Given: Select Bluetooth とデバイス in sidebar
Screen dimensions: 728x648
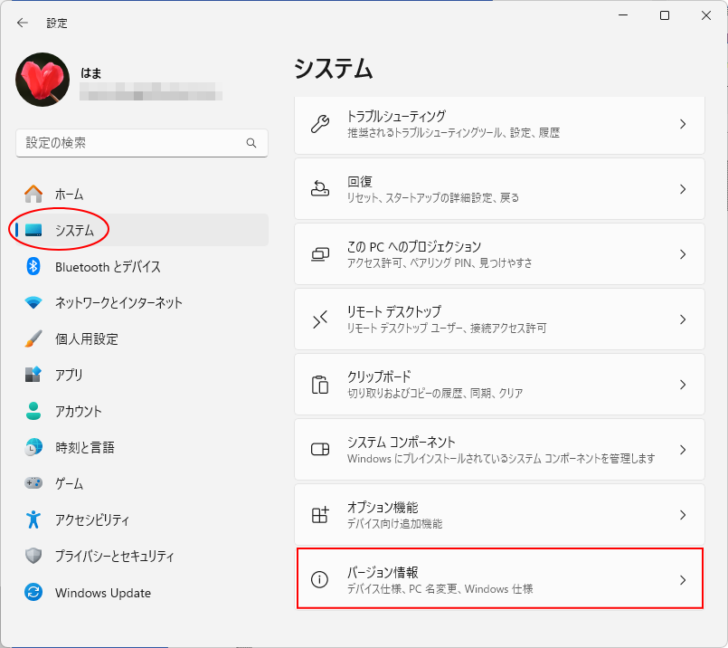Looking at the screenshot, I should 108,267.
